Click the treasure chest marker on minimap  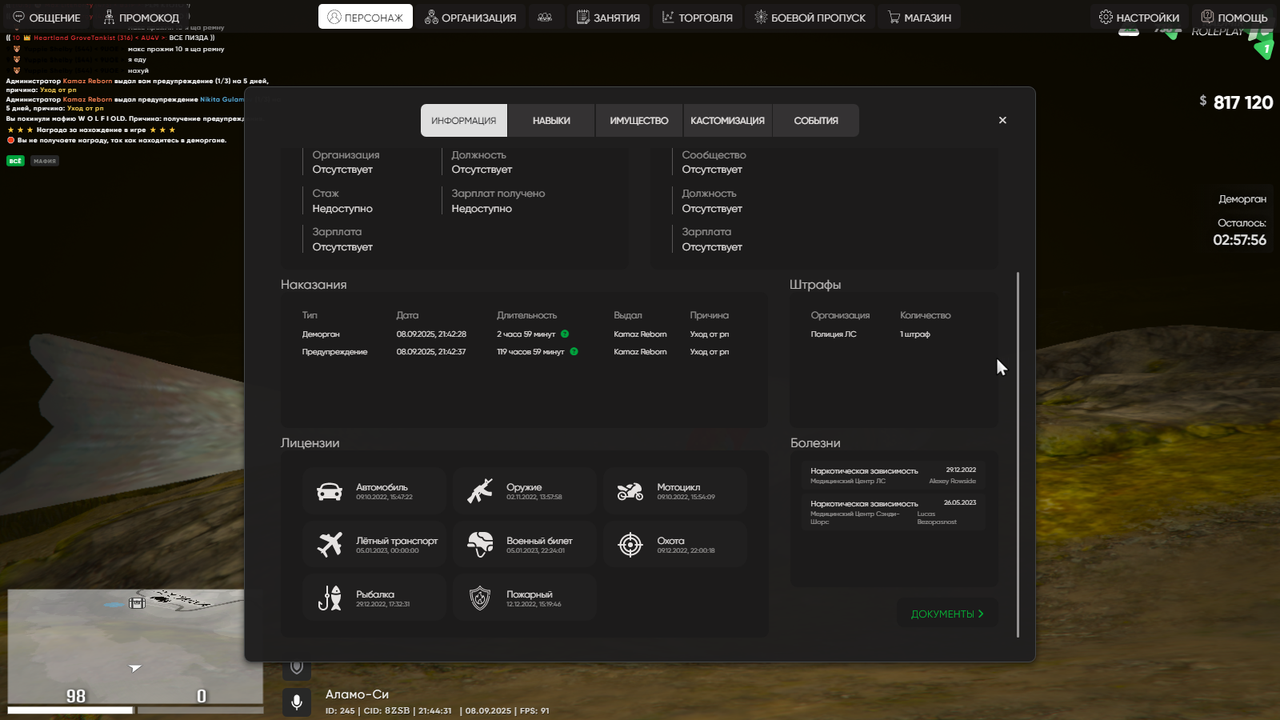click(138, 602)
